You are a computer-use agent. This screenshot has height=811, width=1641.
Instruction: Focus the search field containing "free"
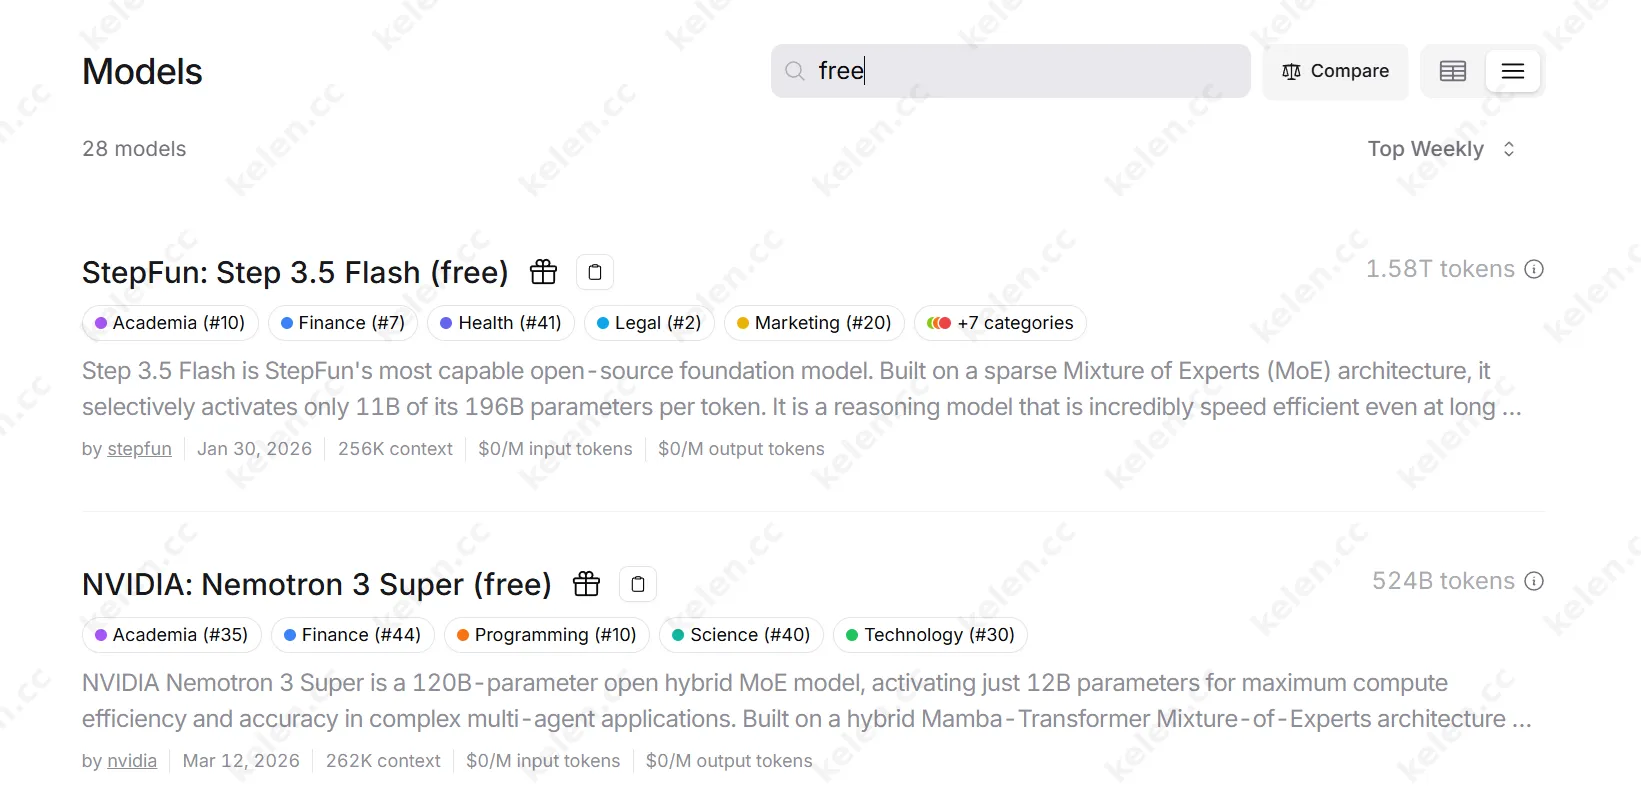[1030, 71]
